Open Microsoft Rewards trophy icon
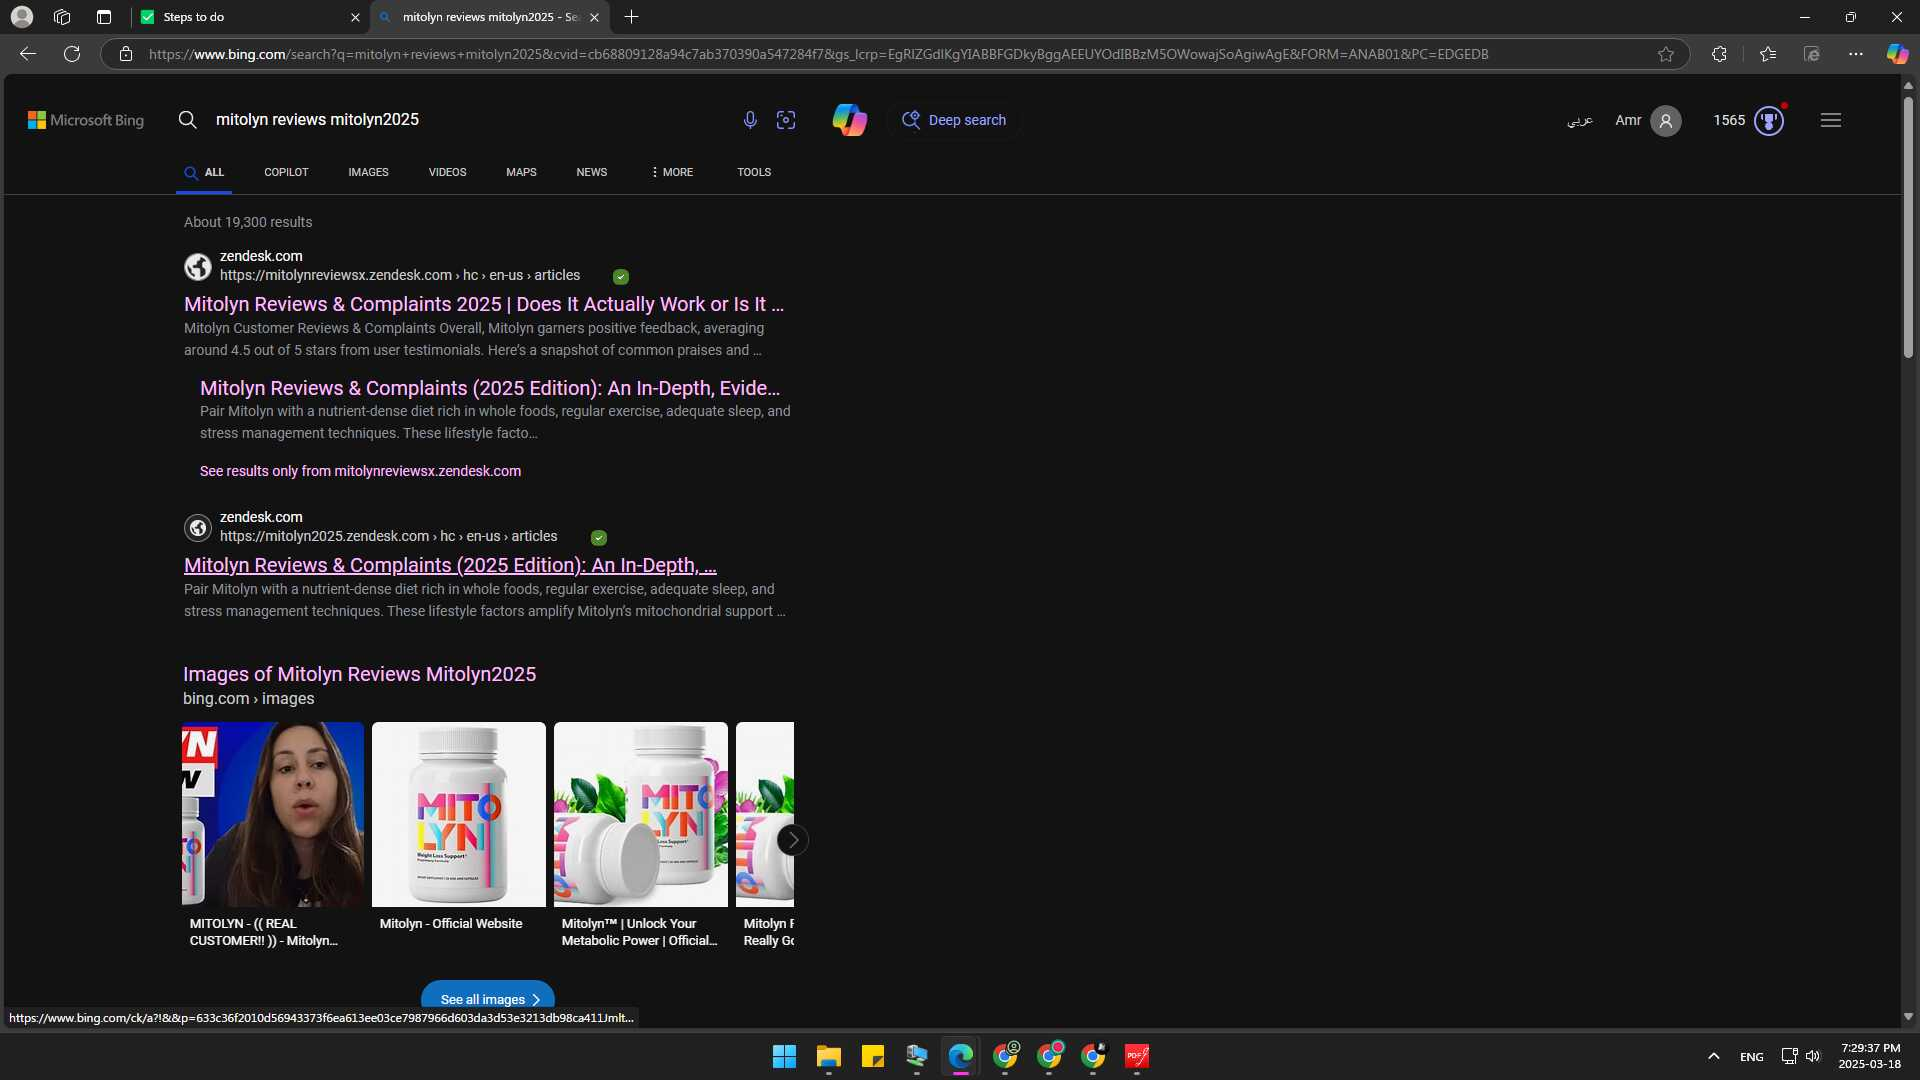This screenshot has width=1920, height=1080. 1769,120
